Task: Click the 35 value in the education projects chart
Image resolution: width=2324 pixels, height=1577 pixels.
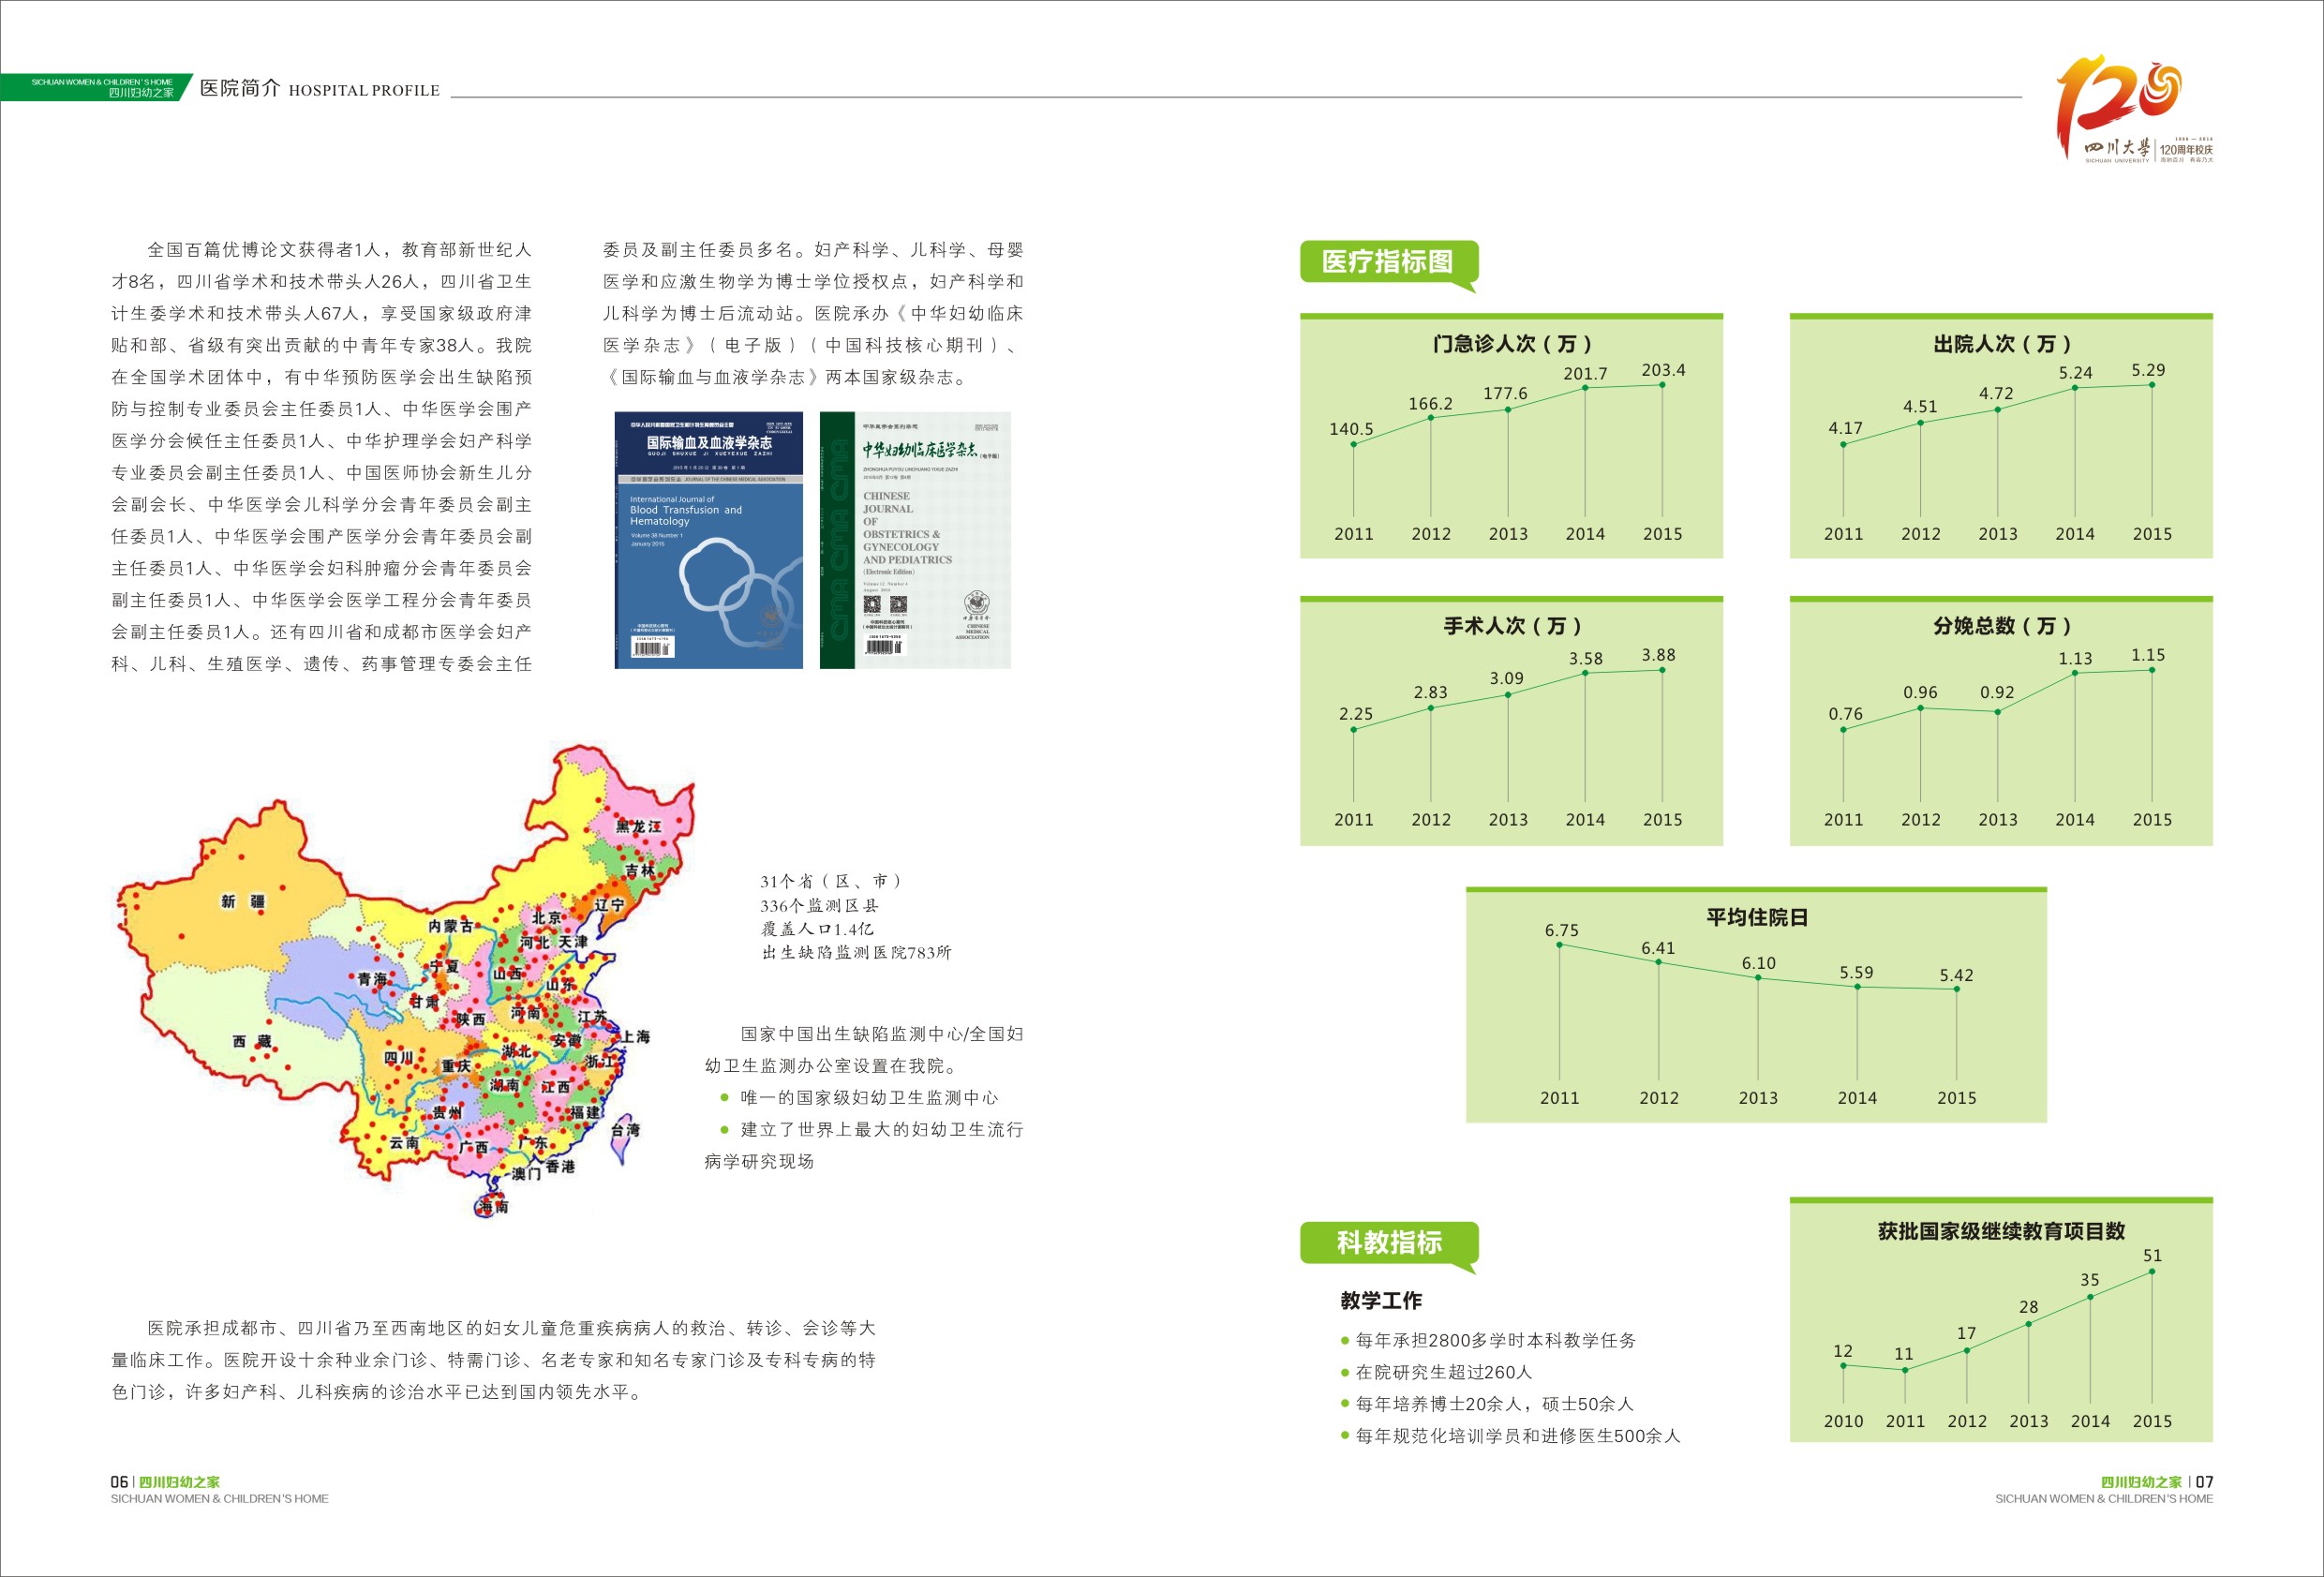Action: point(2090,1280)
